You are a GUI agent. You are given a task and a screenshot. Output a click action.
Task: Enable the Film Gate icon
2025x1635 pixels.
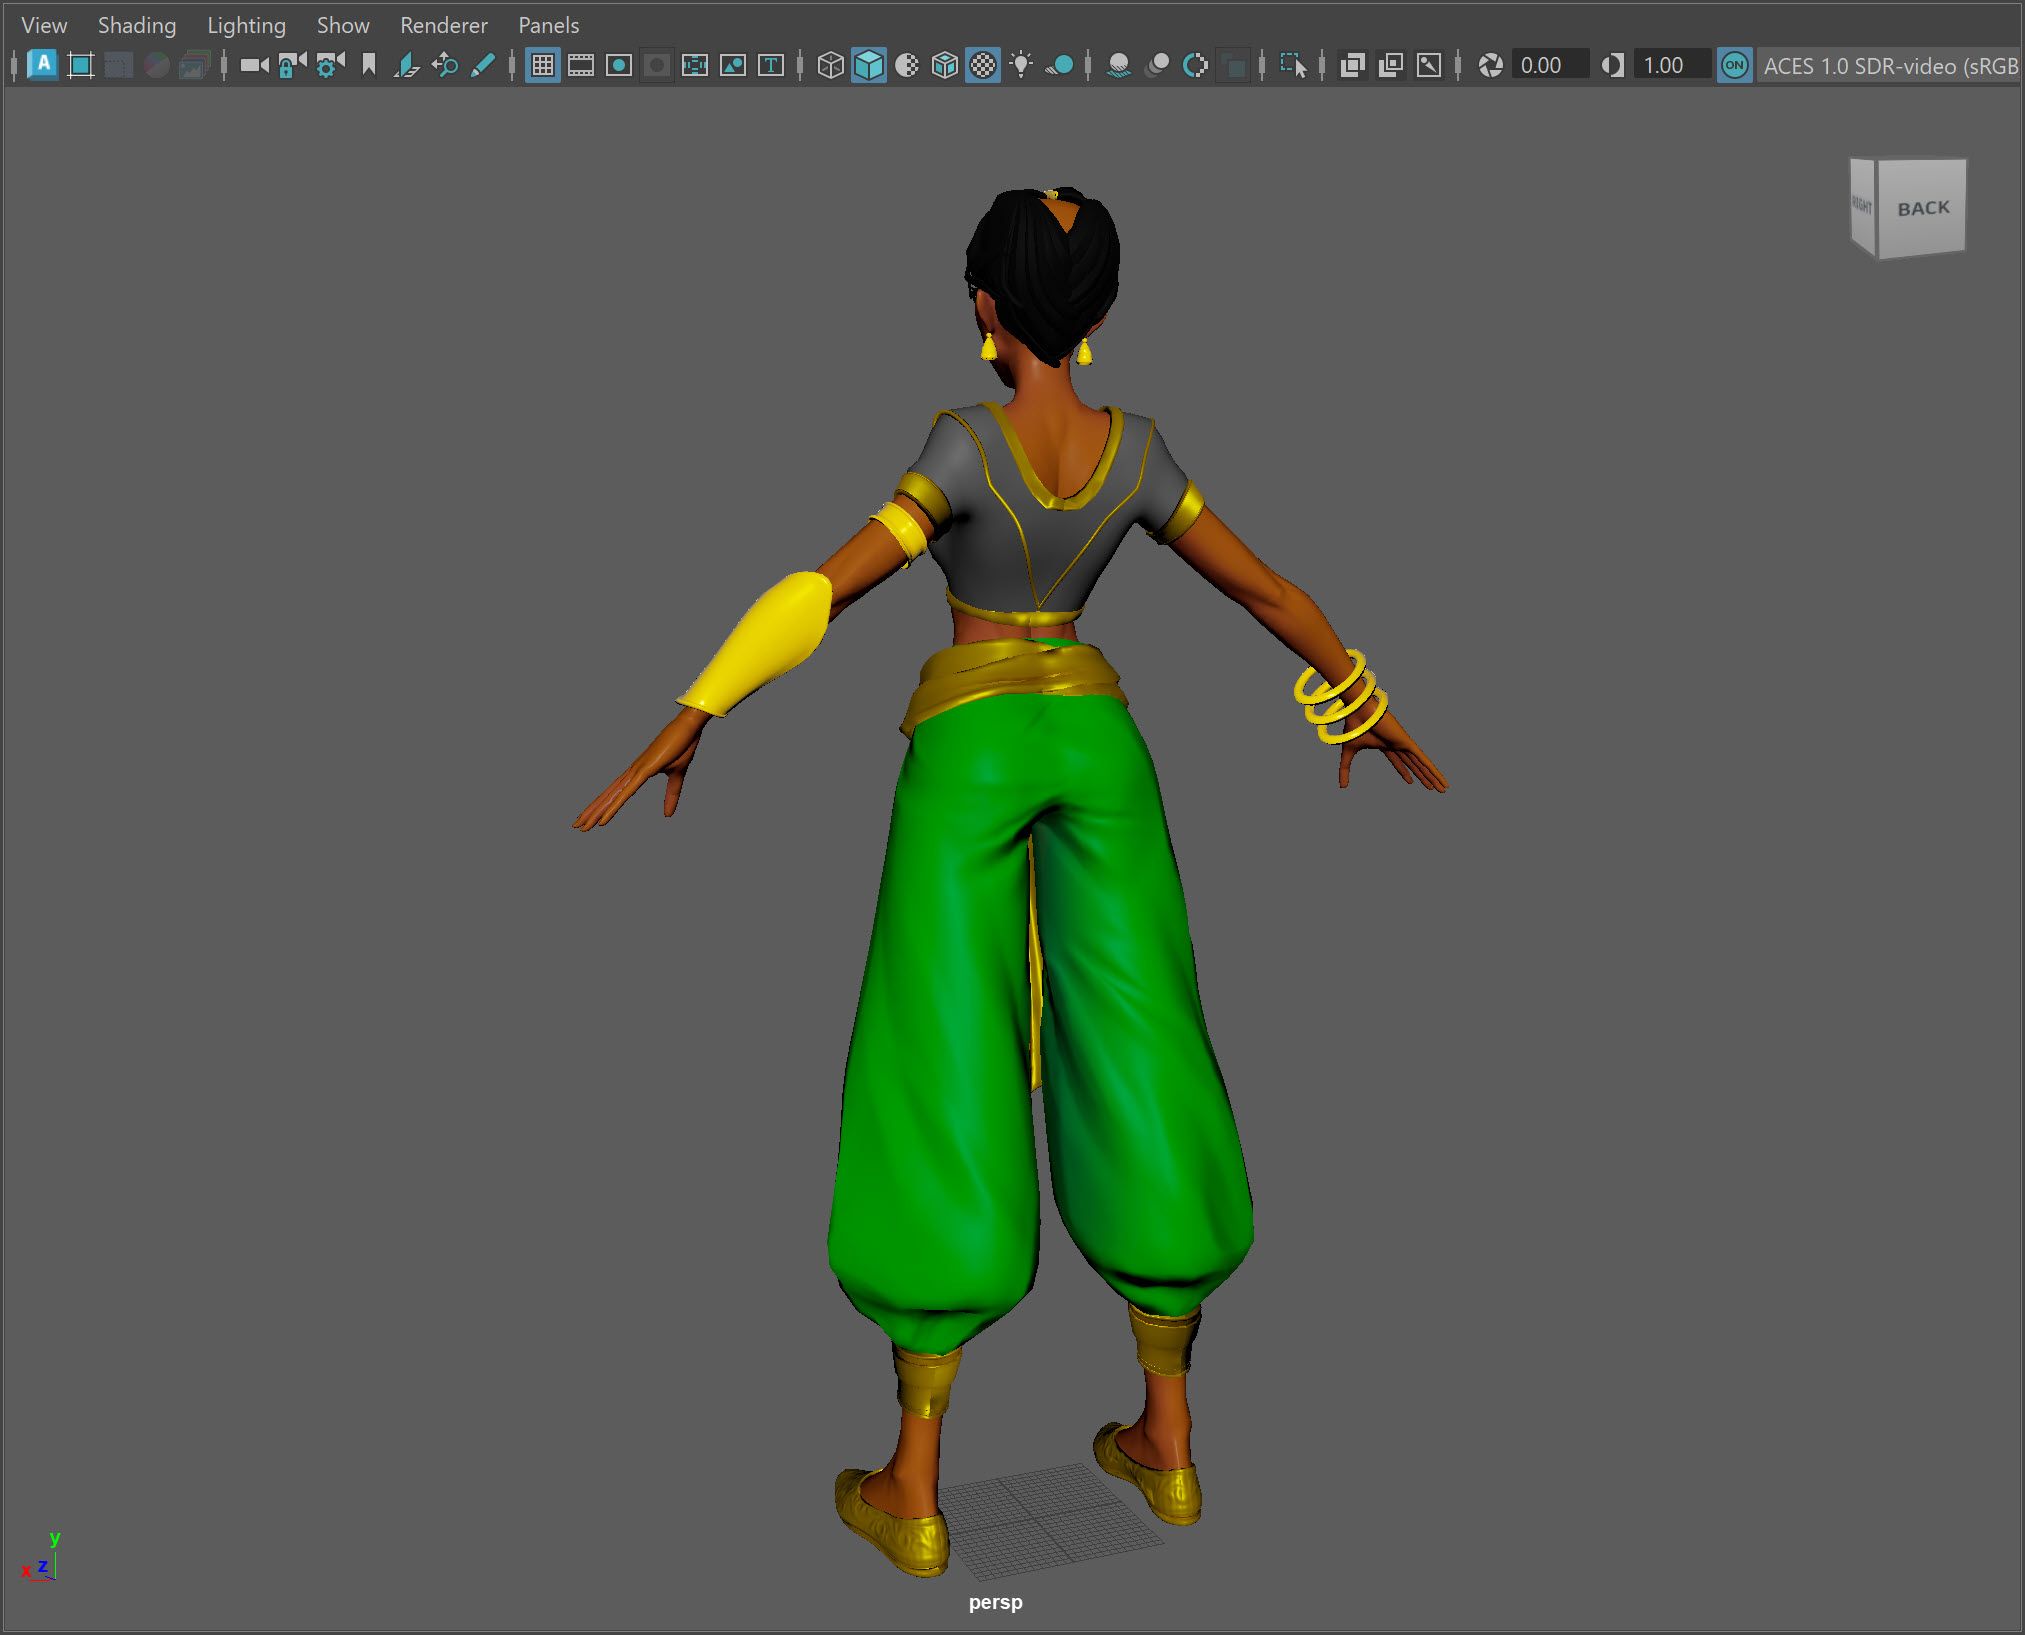[x=581, y=66]
